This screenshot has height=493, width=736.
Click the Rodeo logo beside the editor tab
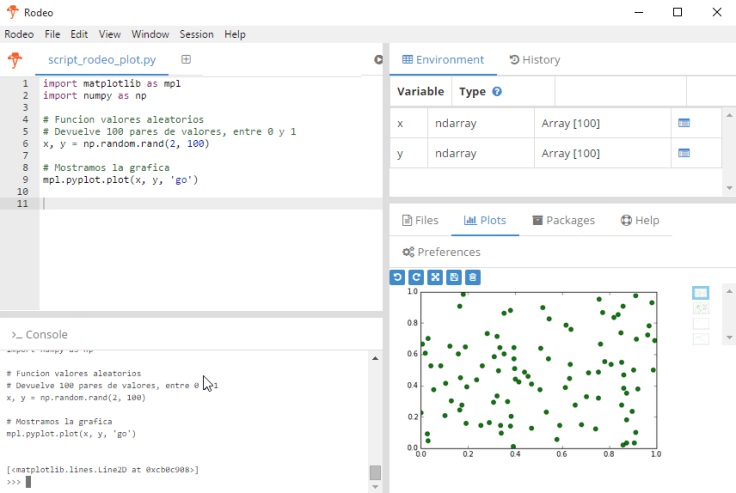coord(15,60)
